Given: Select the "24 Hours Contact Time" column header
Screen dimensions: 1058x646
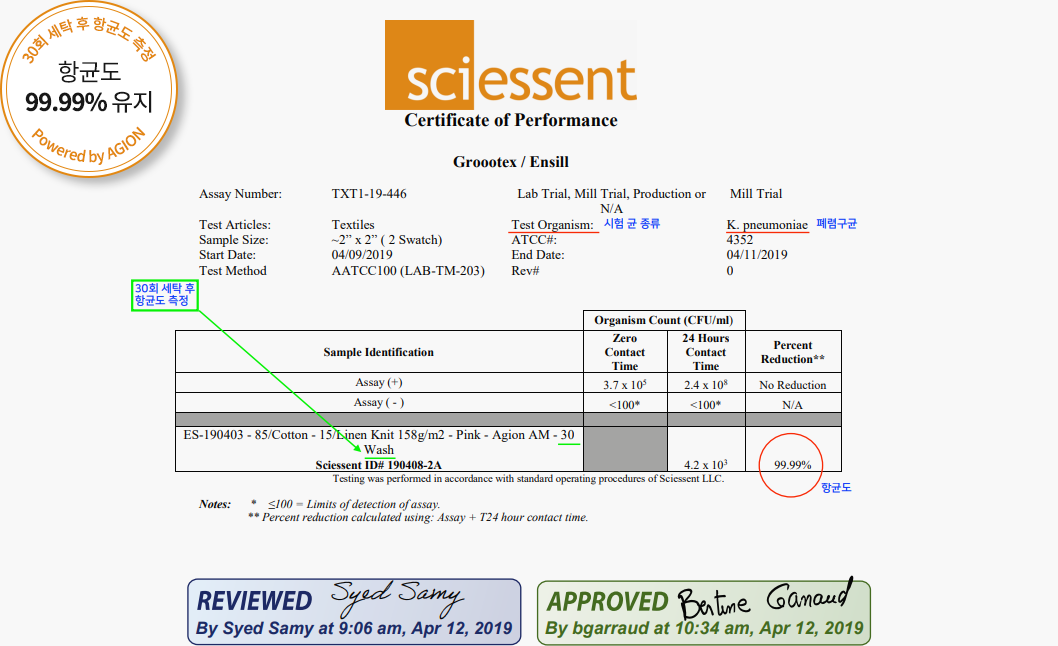Looking at the screenshot, I should [x=706, y=352].
